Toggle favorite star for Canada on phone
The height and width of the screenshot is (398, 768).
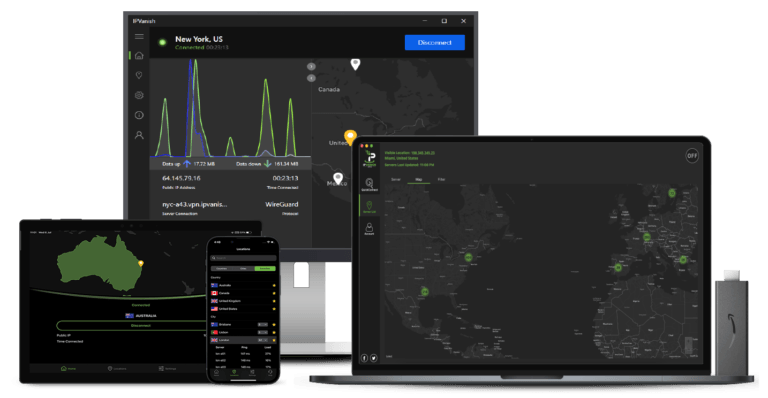[x=274, y=293]
